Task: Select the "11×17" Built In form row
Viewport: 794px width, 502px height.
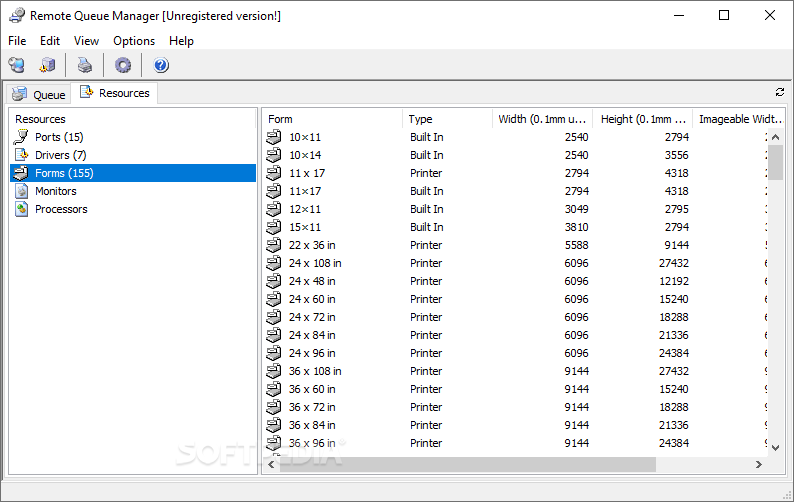Action: click(x=515, y=191)
